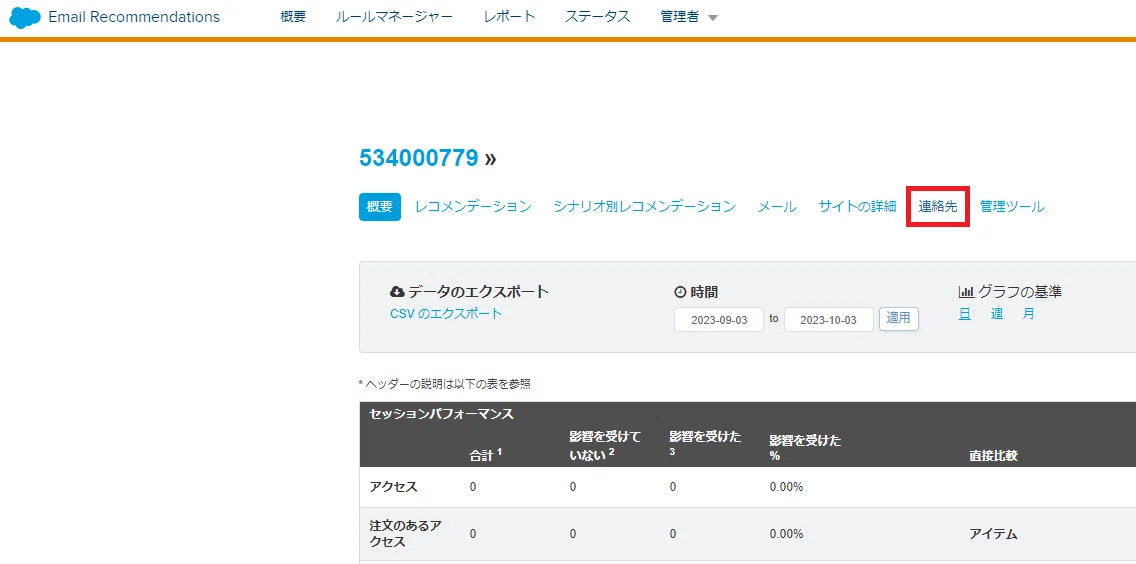Go to ルールマネージャー in top navigation
Screen dimensions: 1136x564
tap(394, 17)
